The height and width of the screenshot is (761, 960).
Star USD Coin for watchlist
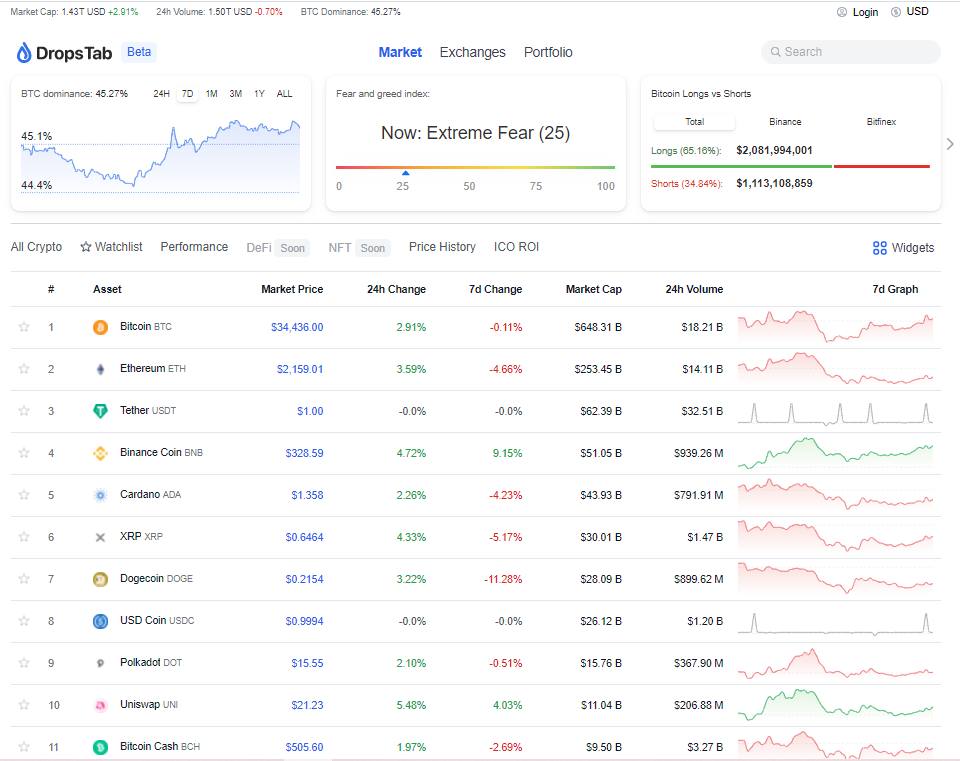(24, 621)
